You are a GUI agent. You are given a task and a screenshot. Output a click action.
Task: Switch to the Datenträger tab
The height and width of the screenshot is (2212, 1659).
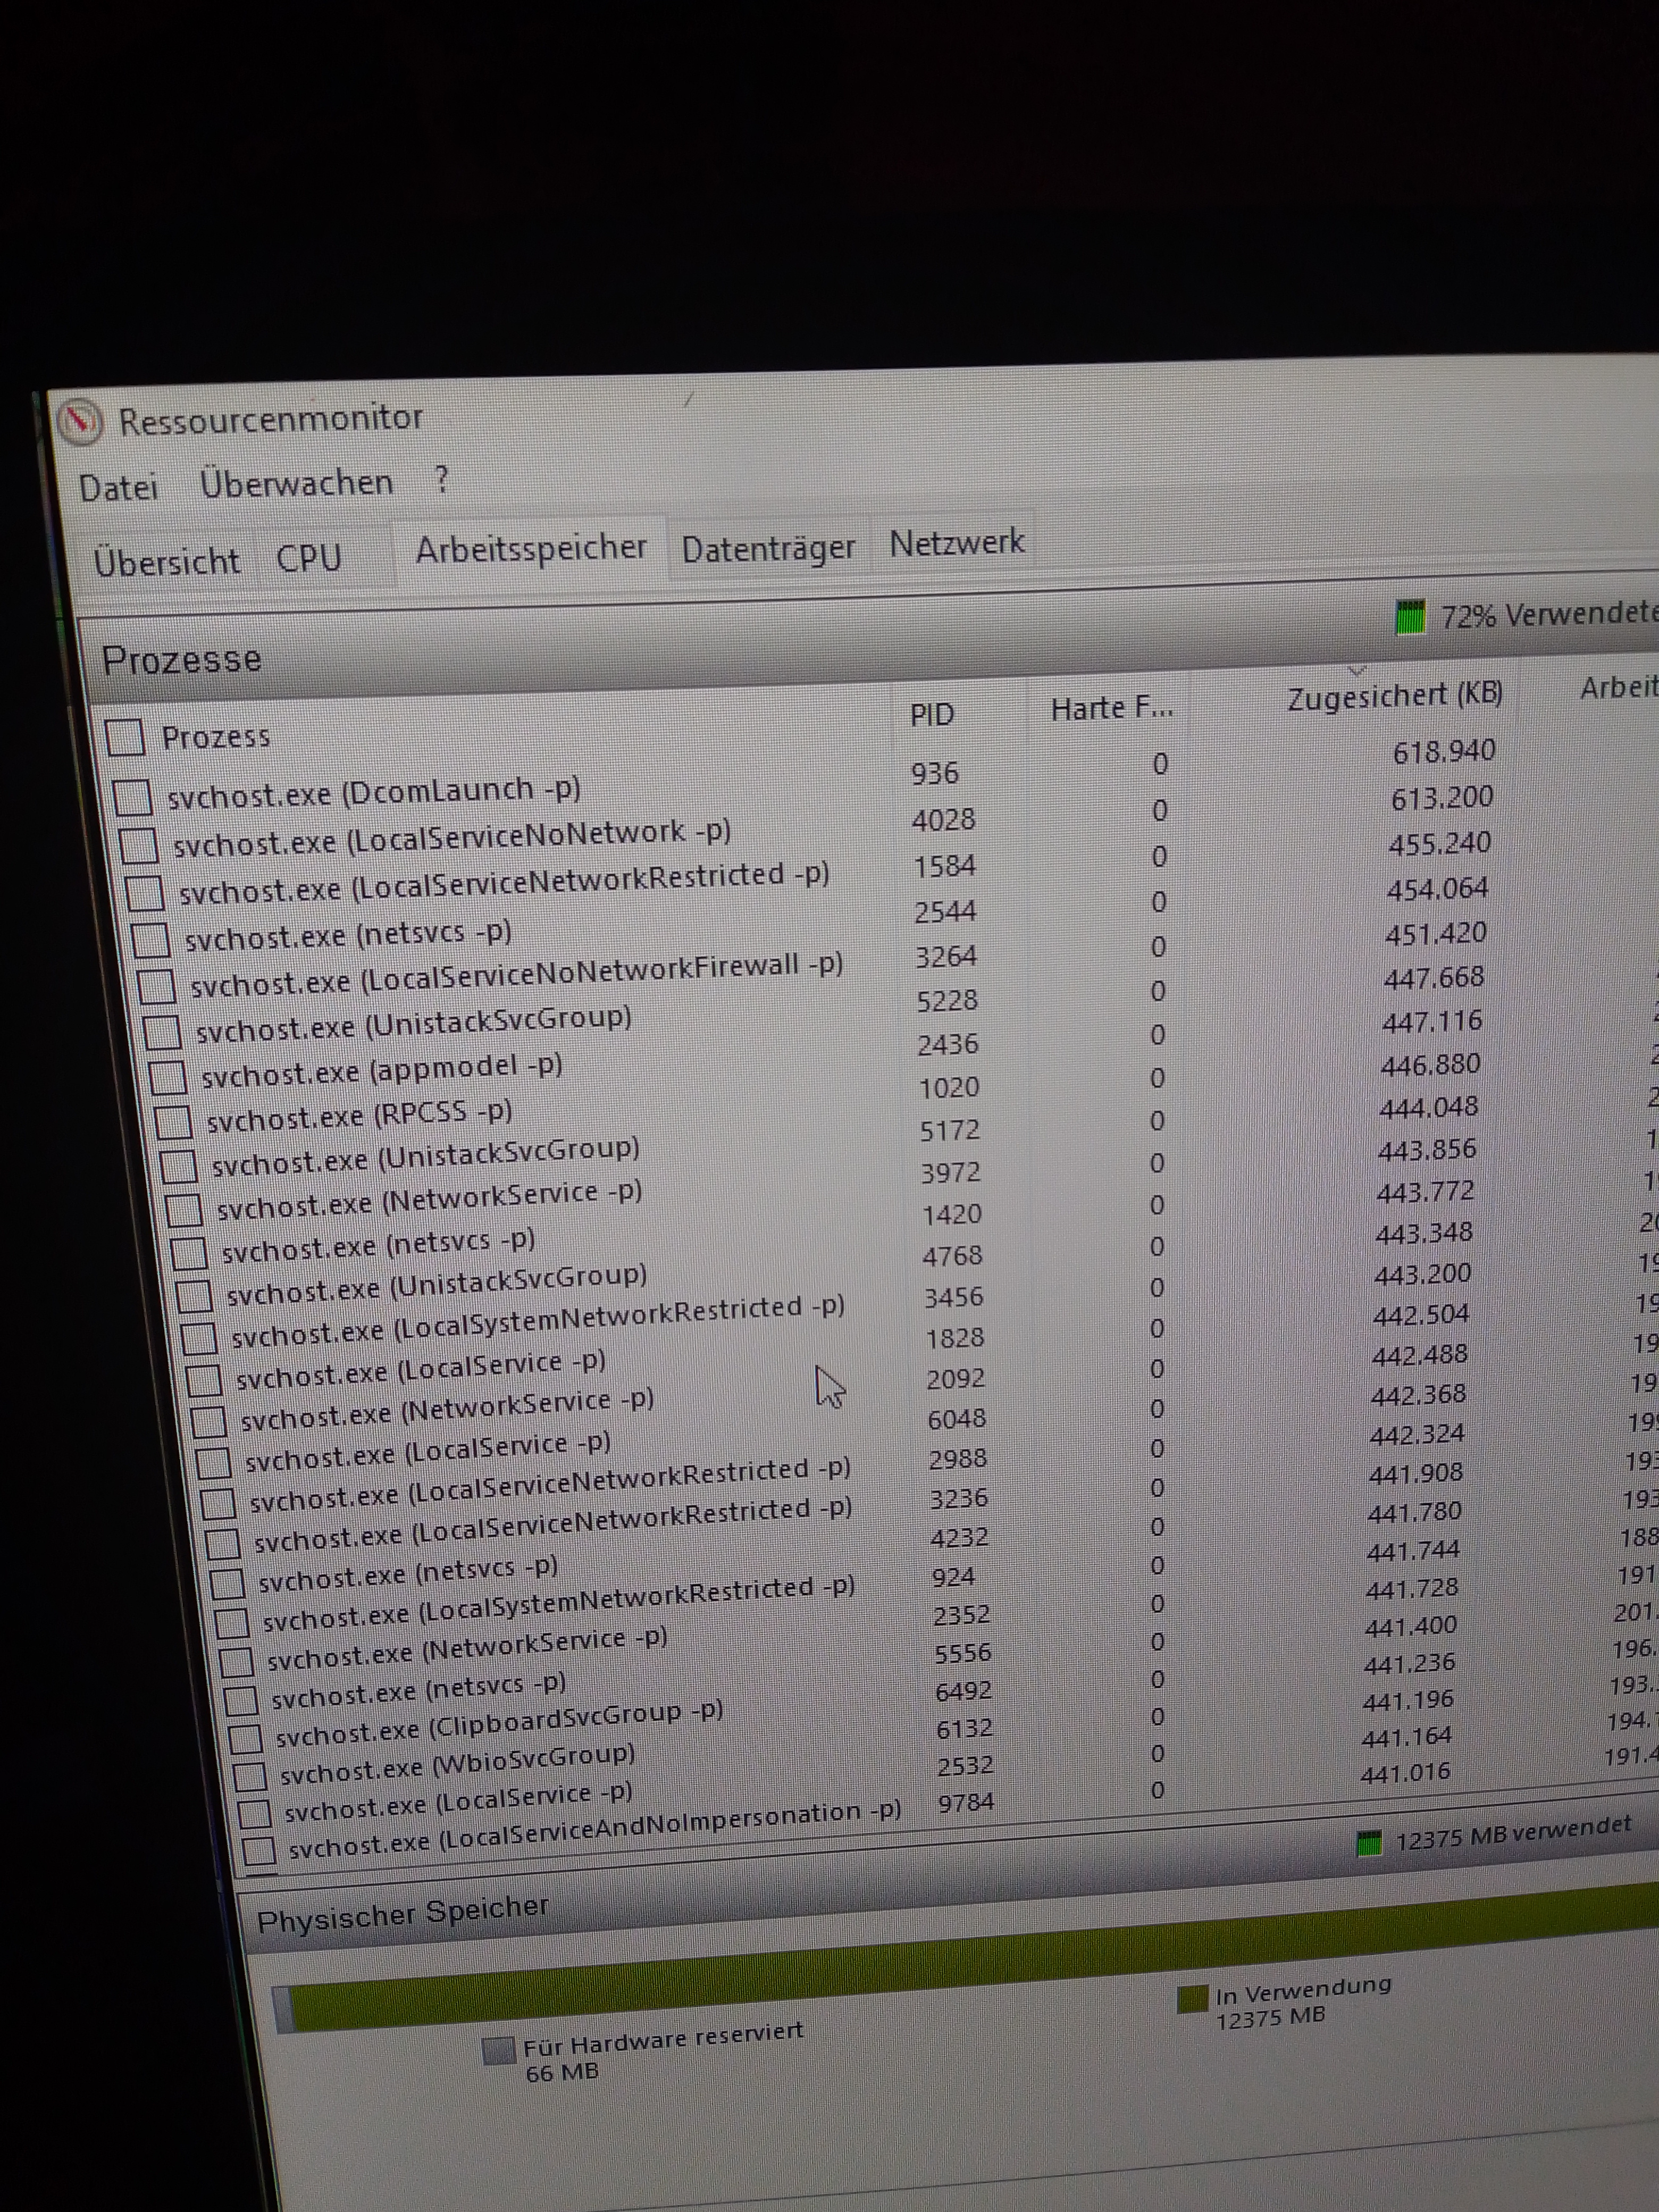tap(768, 548)
